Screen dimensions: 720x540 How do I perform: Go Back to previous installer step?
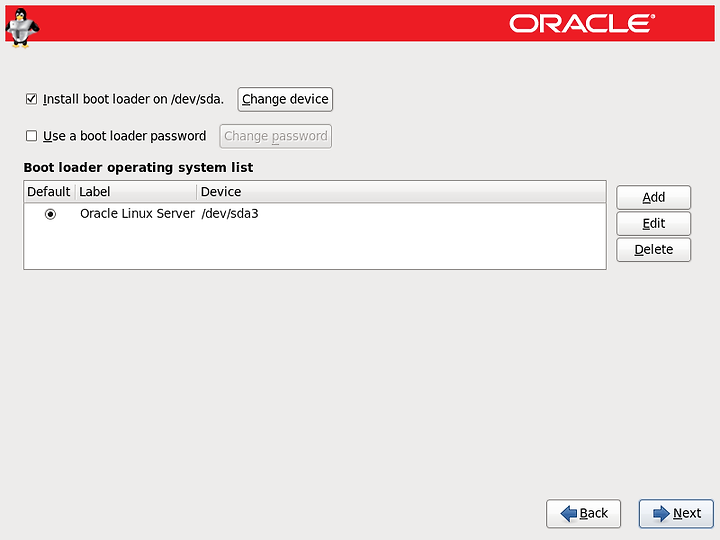tap(584, 513)
